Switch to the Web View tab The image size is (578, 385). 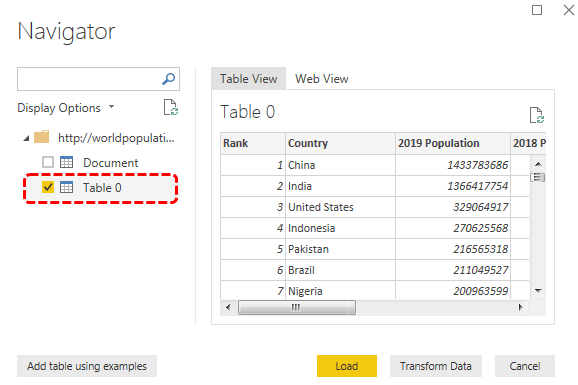pos(321,79)
